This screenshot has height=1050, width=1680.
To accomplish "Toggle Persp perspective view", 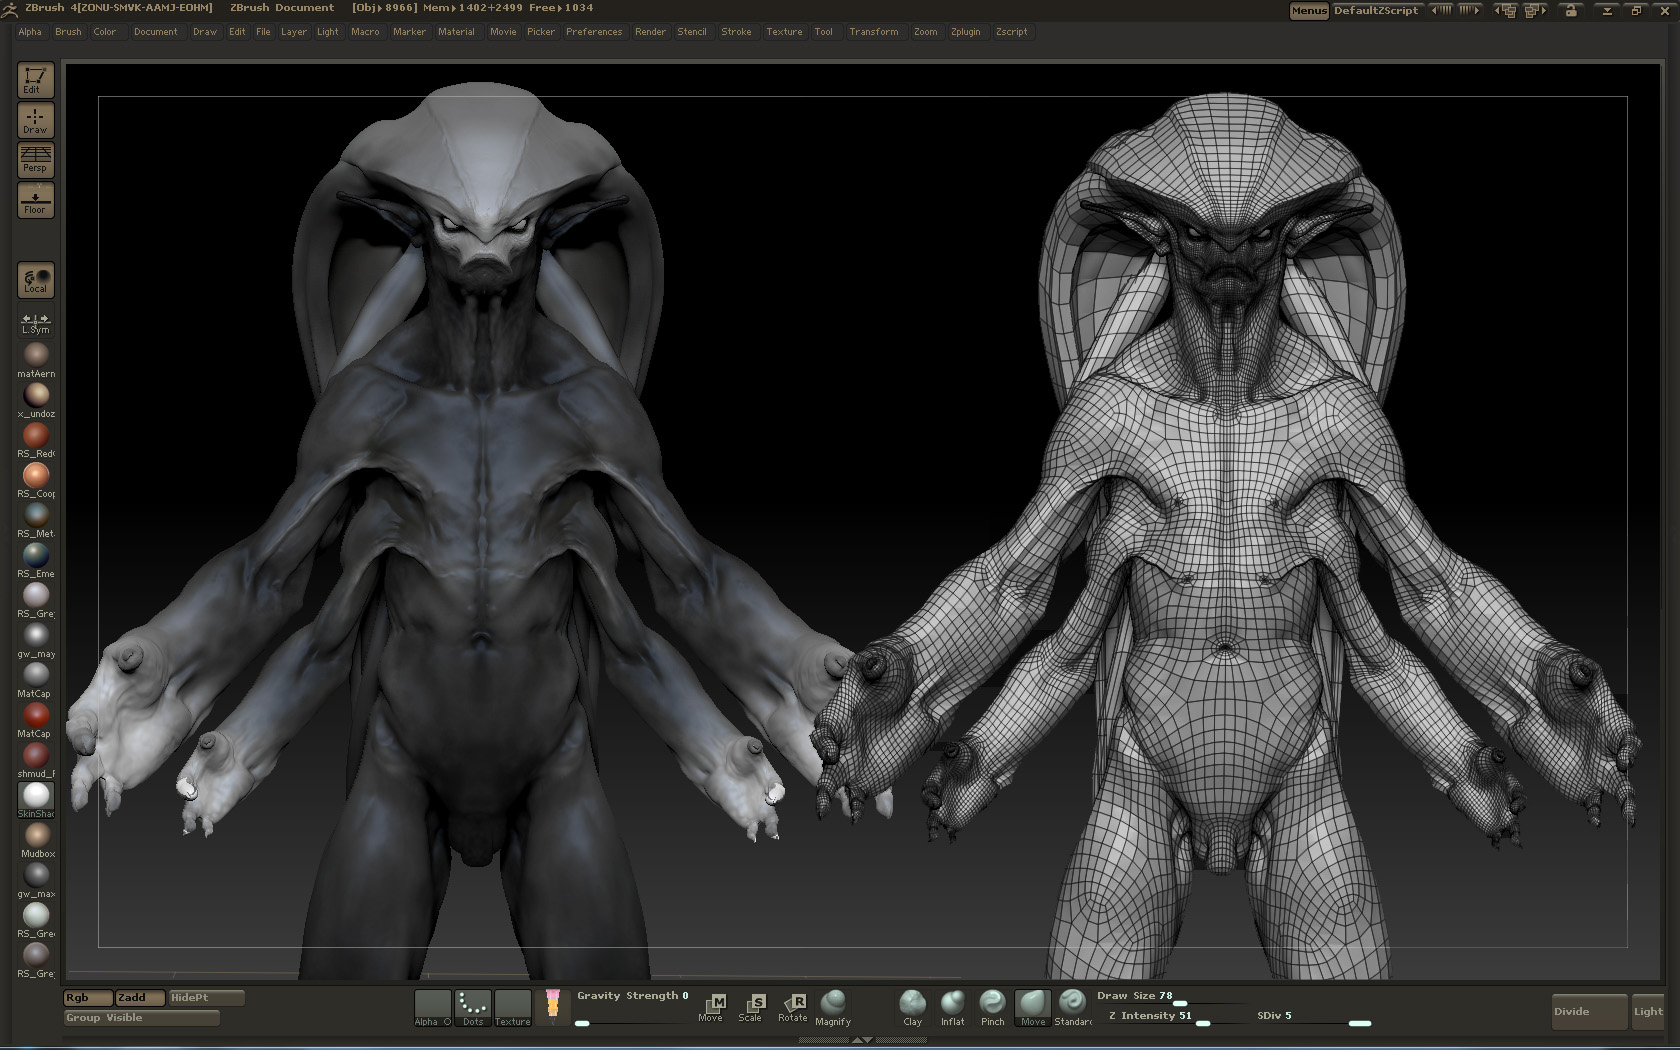I will [x=35, y=159].
